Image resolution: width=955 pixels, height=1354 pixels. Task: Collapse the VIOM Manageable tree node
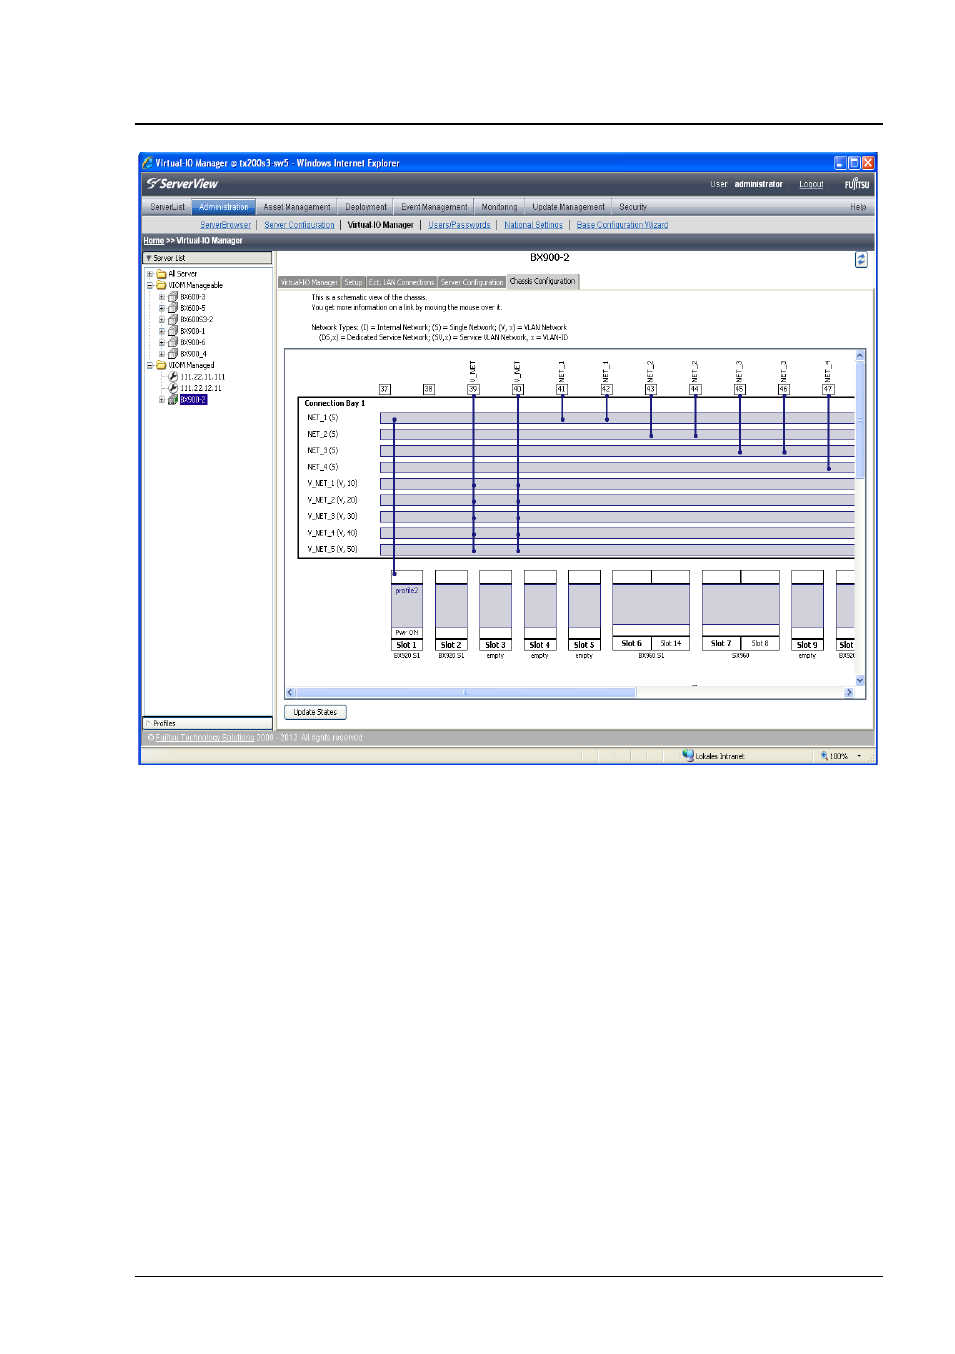(x=150, y=285)
